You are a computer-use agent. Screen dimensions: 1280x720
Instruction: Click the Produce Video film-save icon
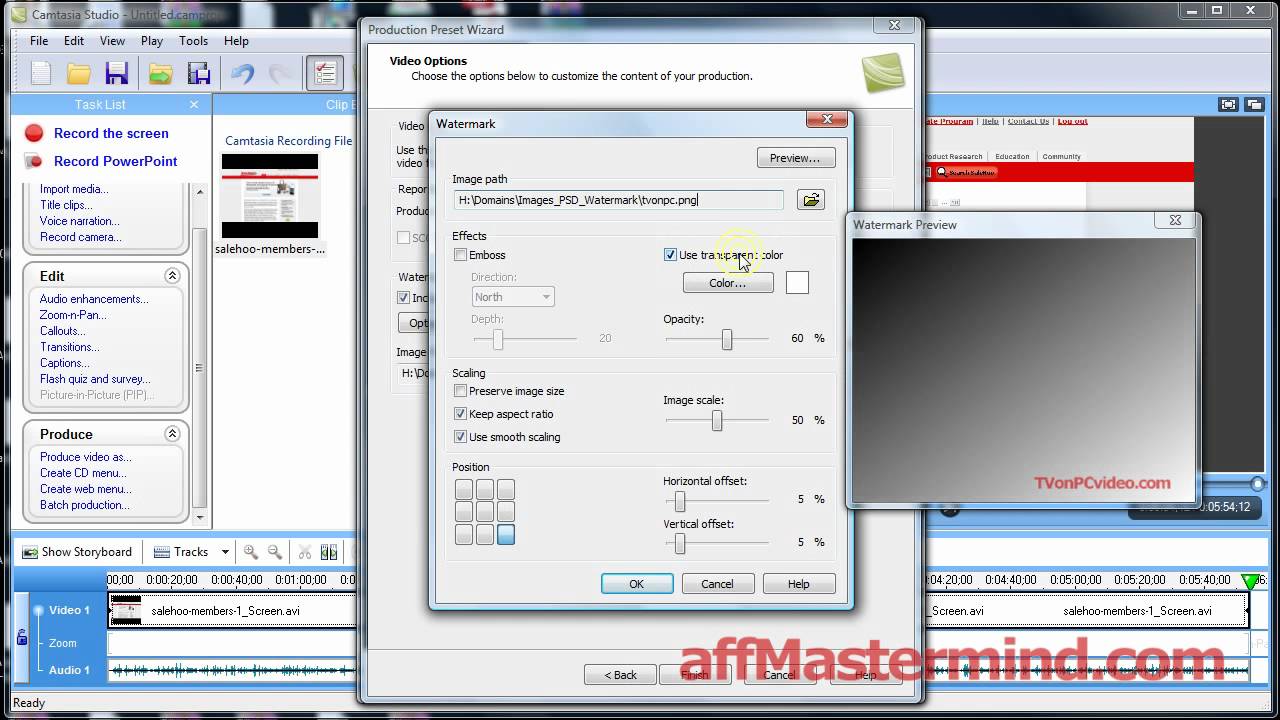point(199,74)
